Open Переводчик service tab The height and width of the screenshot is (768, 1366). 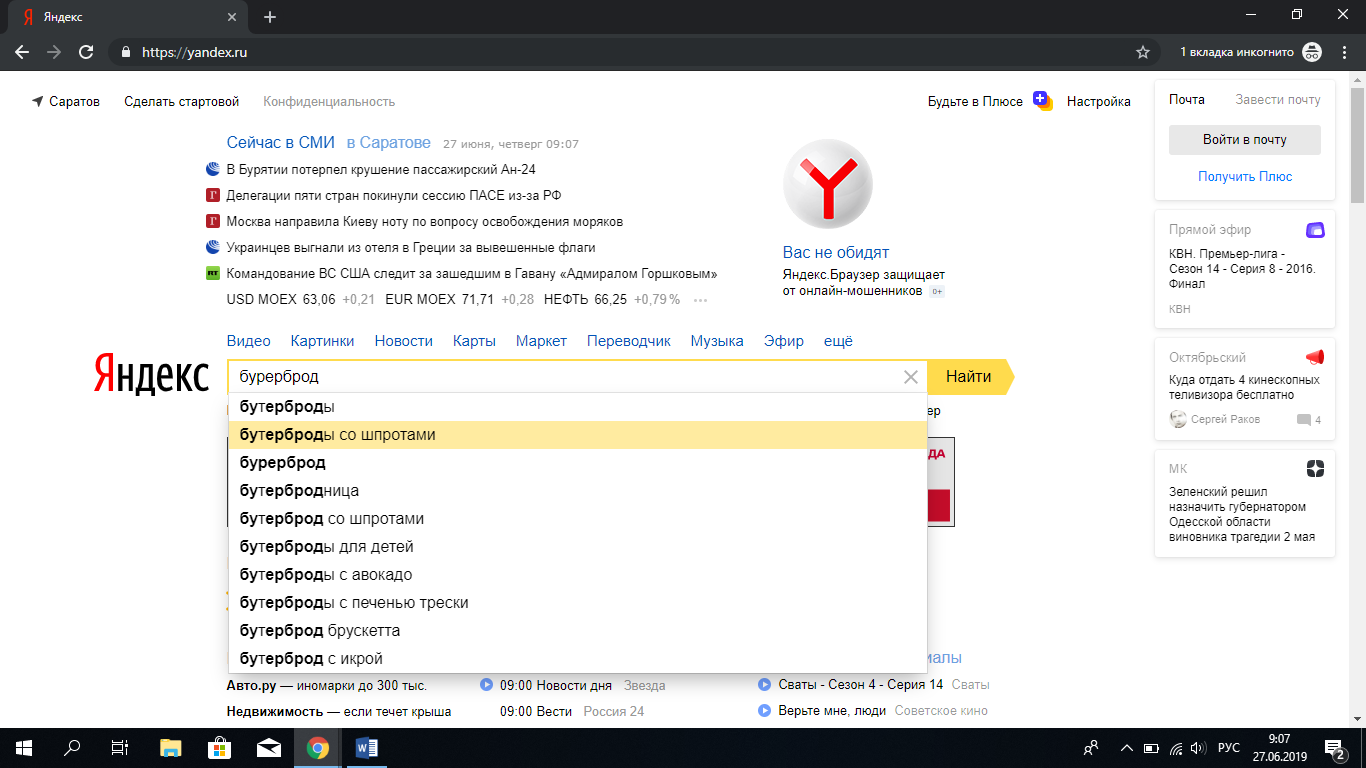point(629,341)
